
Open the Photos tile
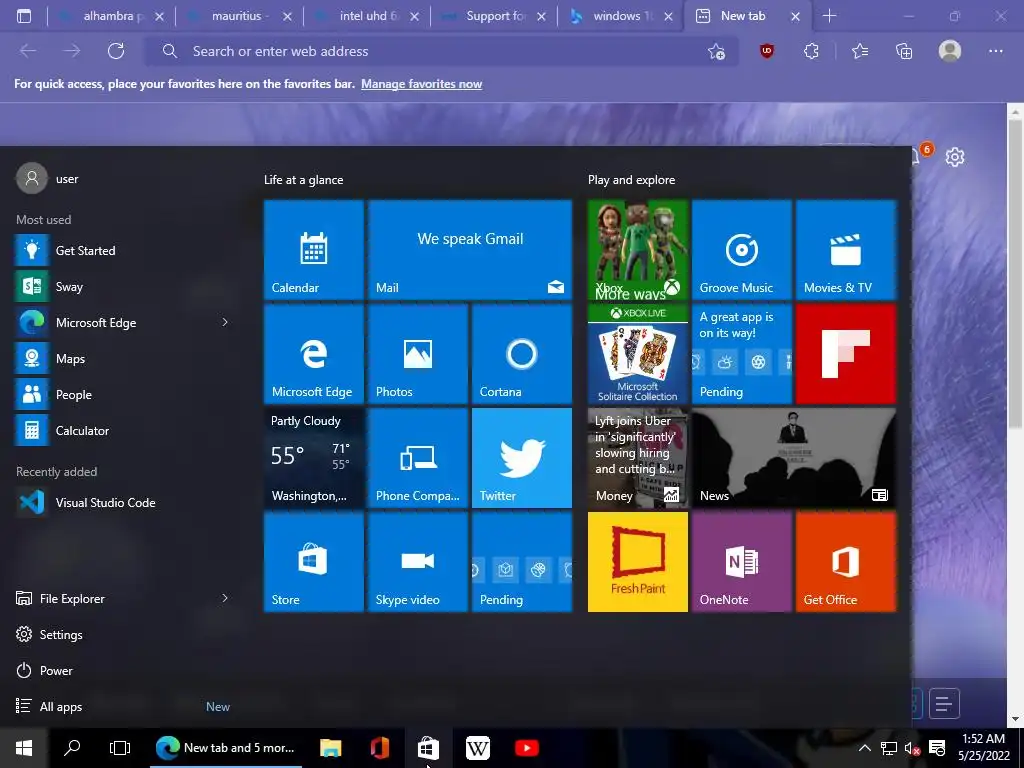[x=418, y=353]
